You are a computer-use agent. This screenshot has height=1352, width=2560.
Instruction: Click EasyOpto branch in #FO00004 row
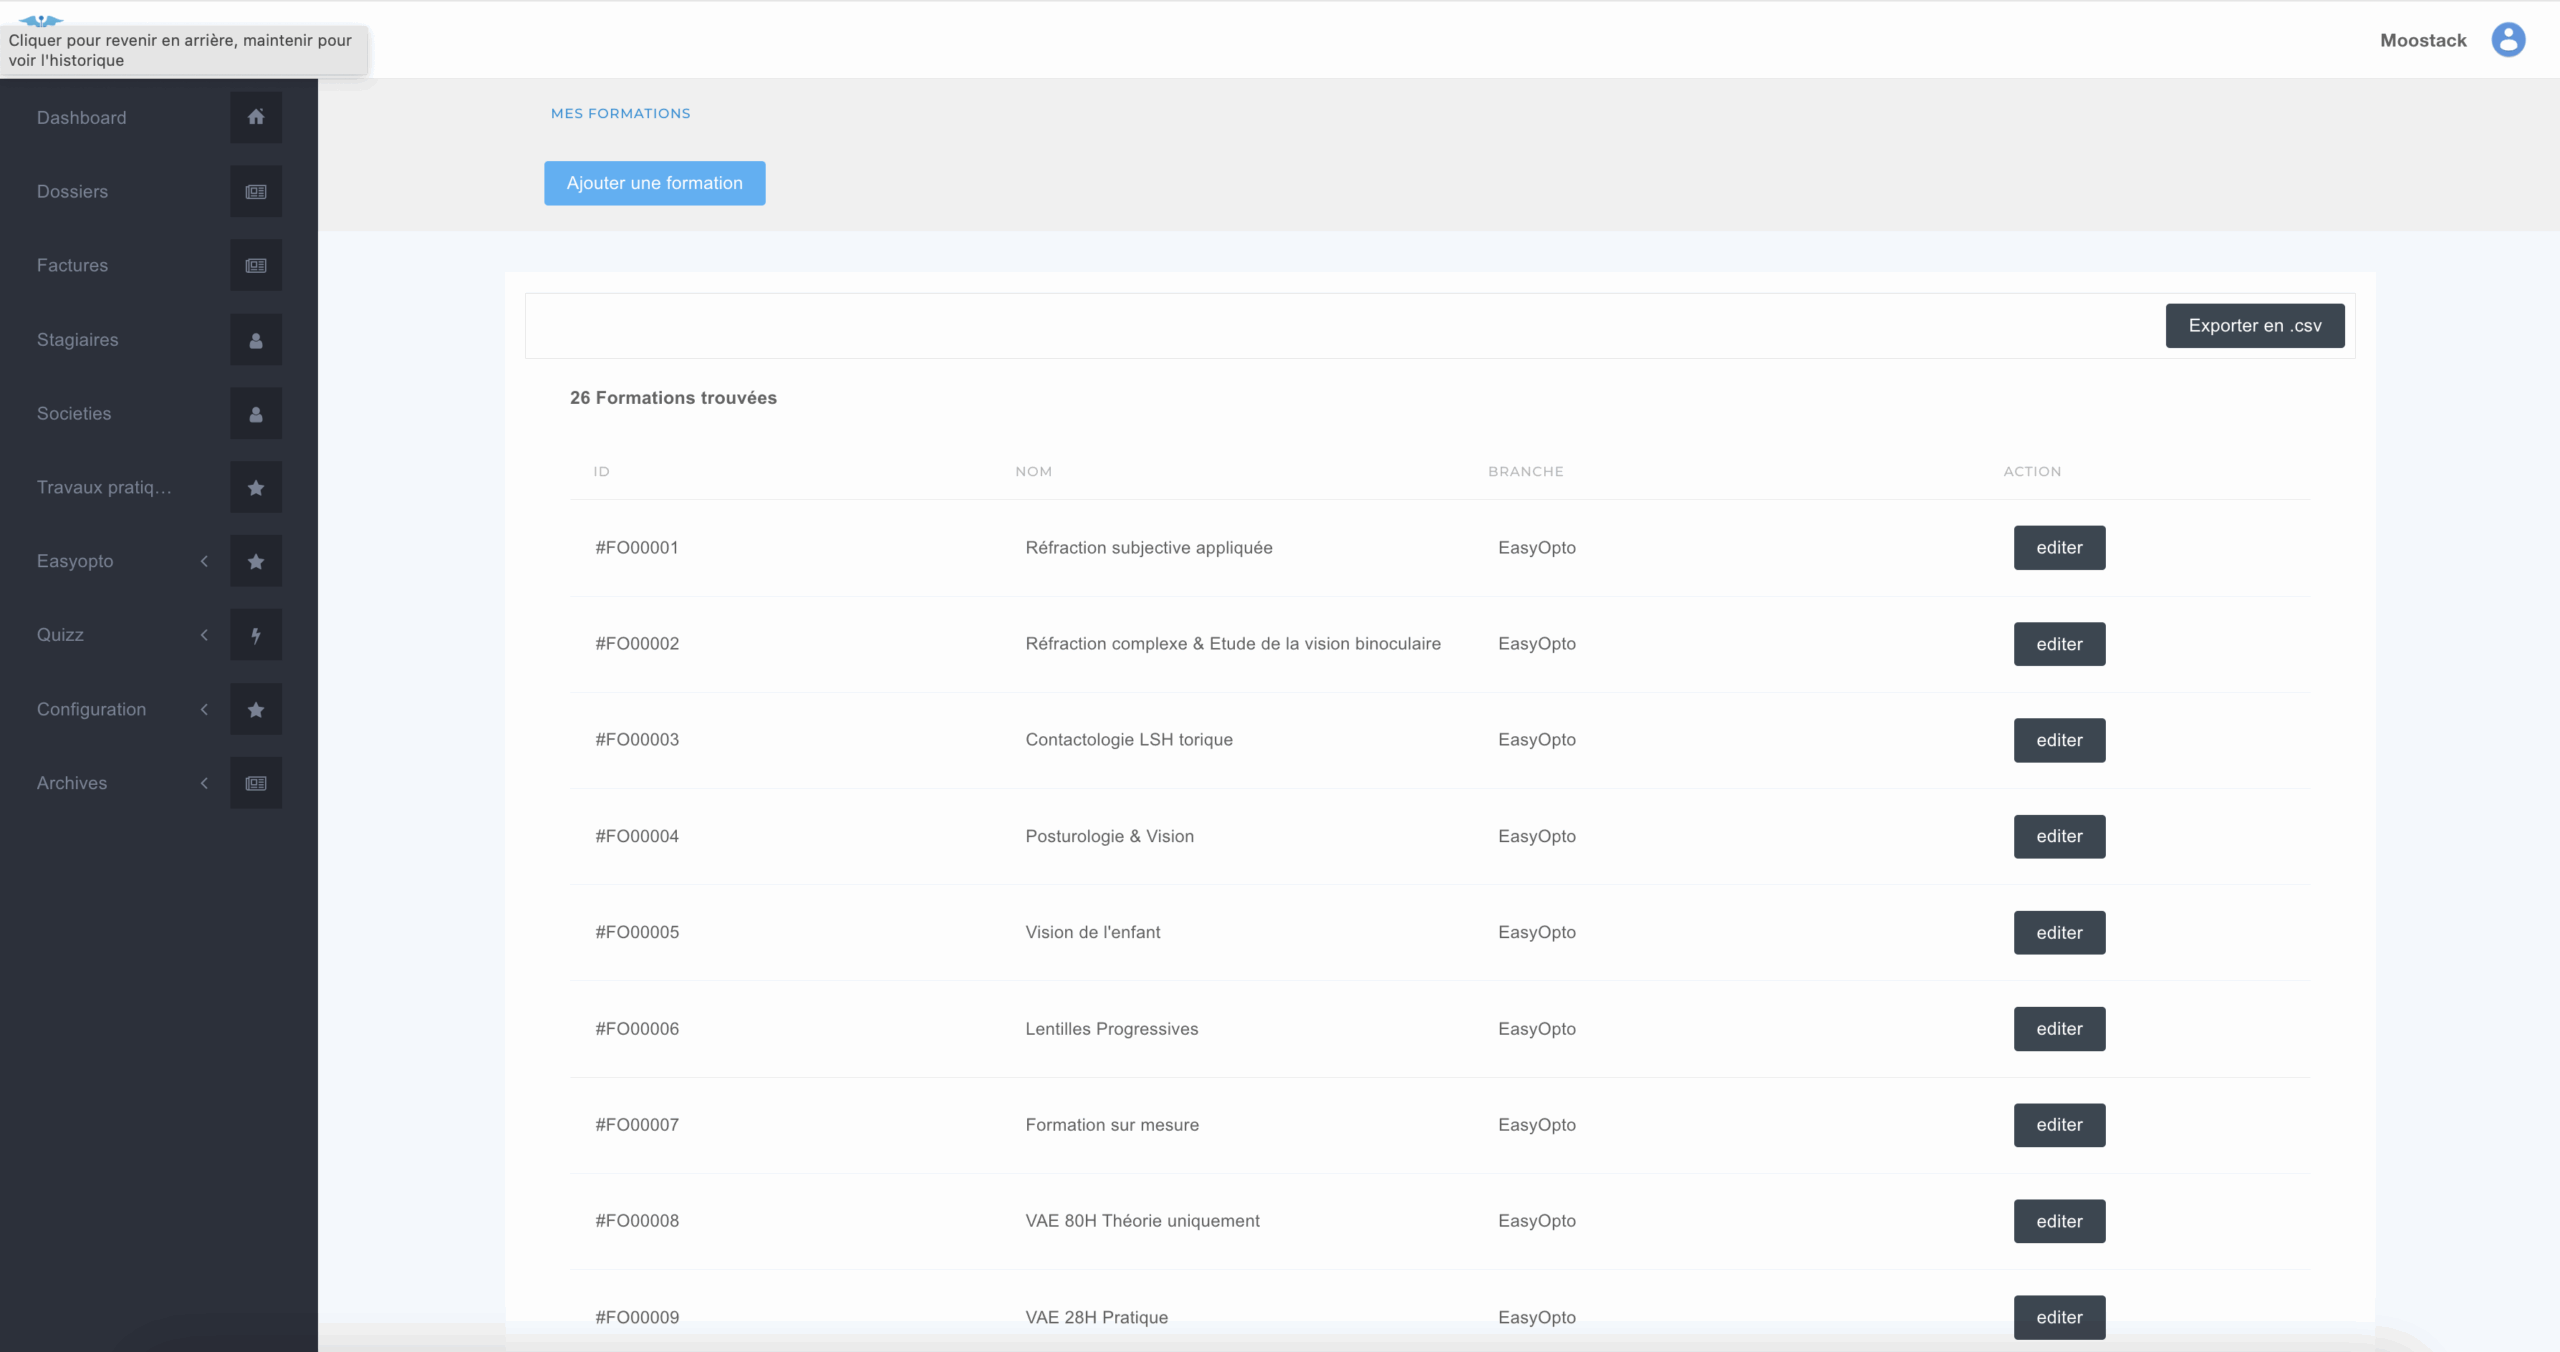1537,836
